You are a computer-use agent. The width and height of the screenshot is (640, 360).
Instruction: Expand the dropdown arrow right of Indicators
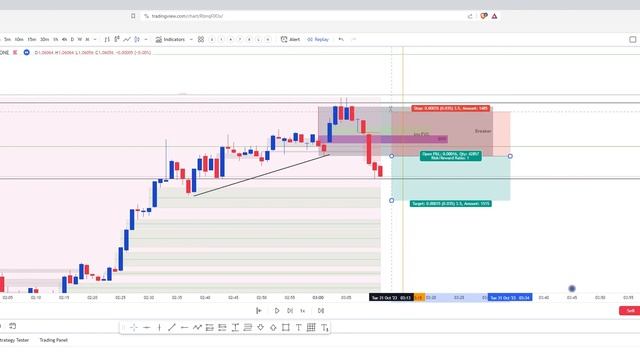coord(191,40)
